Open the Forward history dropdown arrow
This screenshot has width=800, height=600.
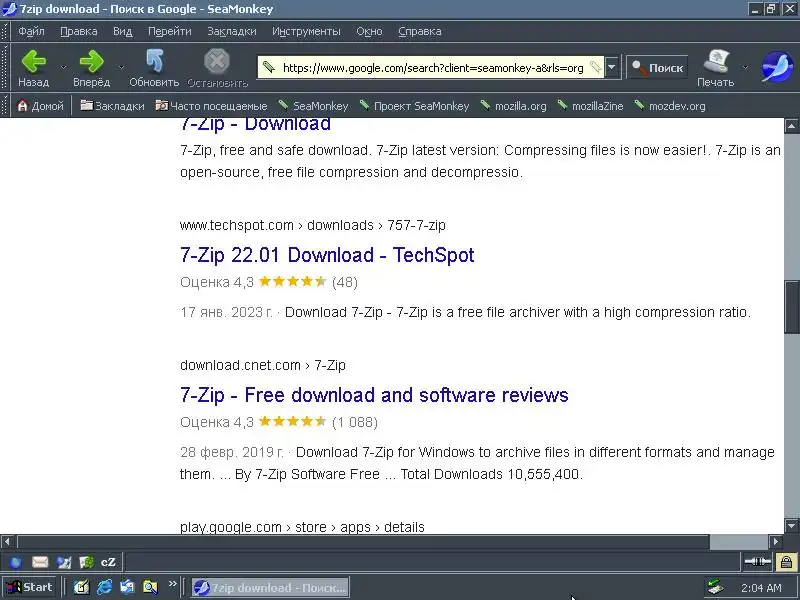pyautogui.click(x=121, y=67)
